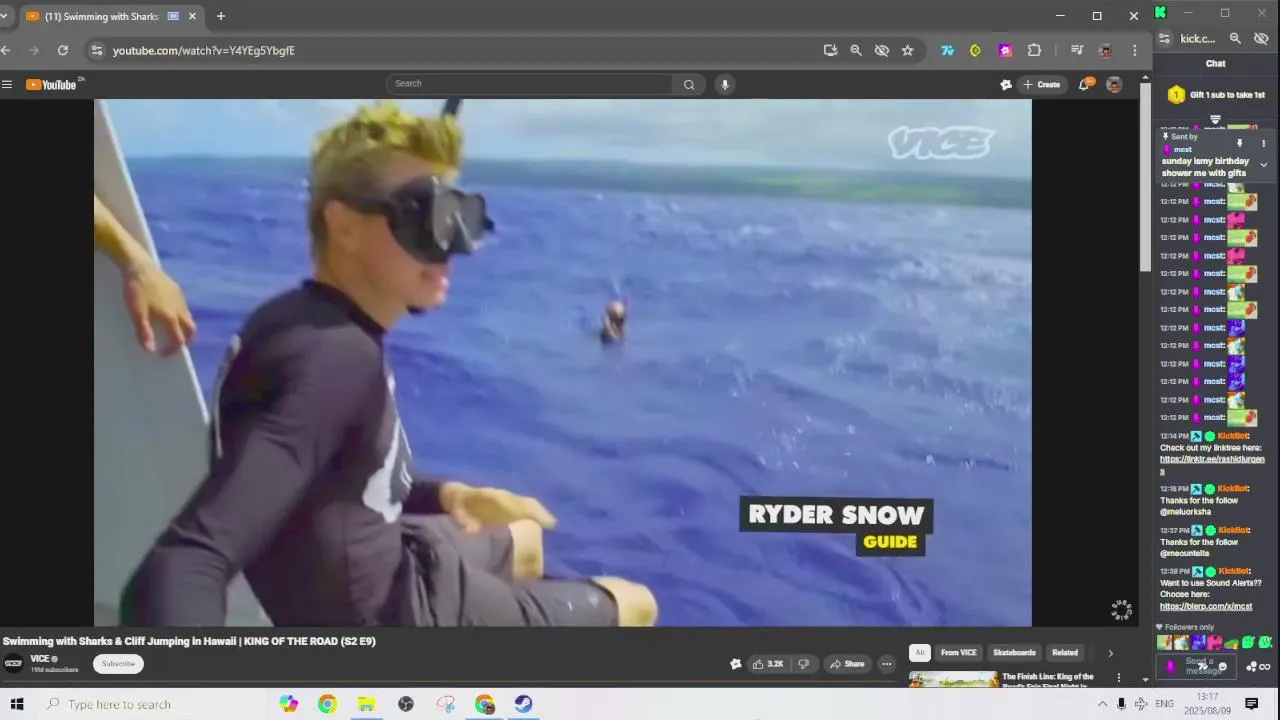Click crossed-eye icon in Kick window
1280x720 pixels.
coord(1261,38)
